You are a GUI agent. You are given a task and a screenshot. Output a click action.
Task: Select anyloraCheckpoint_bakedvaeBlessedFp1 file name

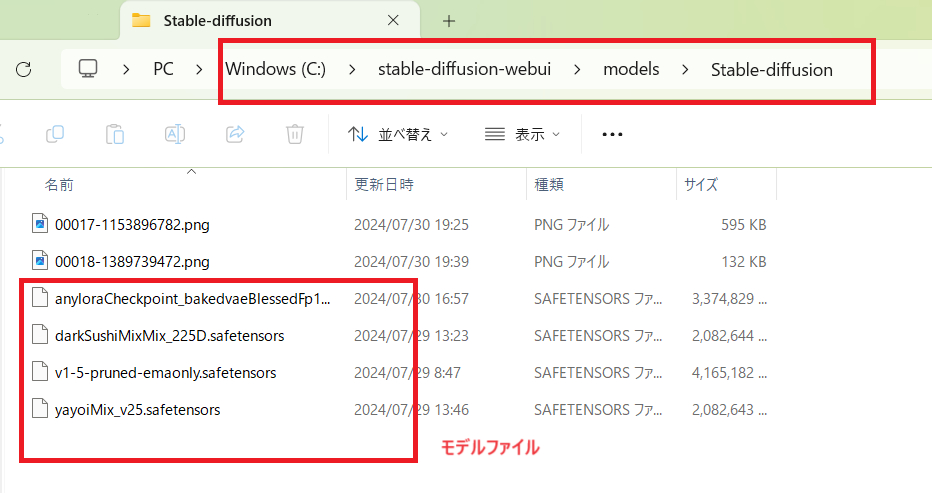[x=193, y=299]
